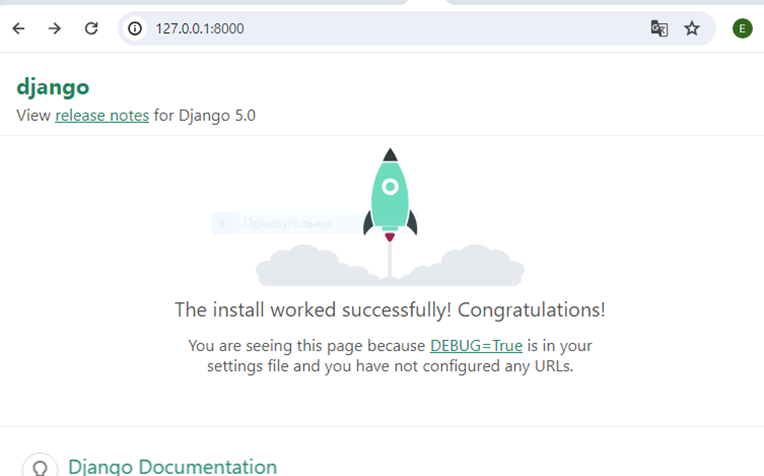The width and height of the screenshot is (764, 476).
Task: Open the translate page icon
Action: (x=659, y=29)
